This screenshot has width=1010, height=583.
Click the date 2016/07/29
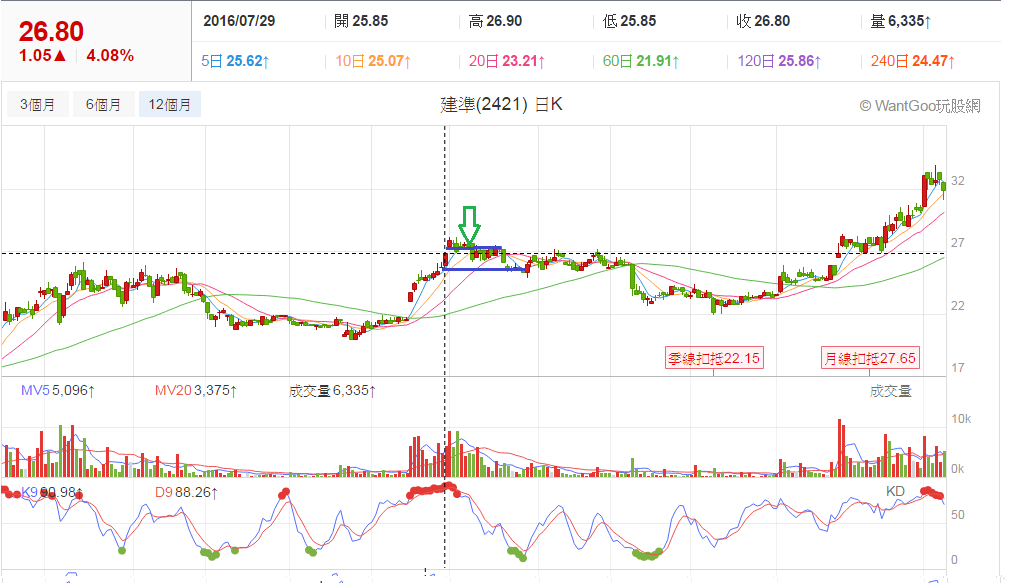[x=239, y=21]
